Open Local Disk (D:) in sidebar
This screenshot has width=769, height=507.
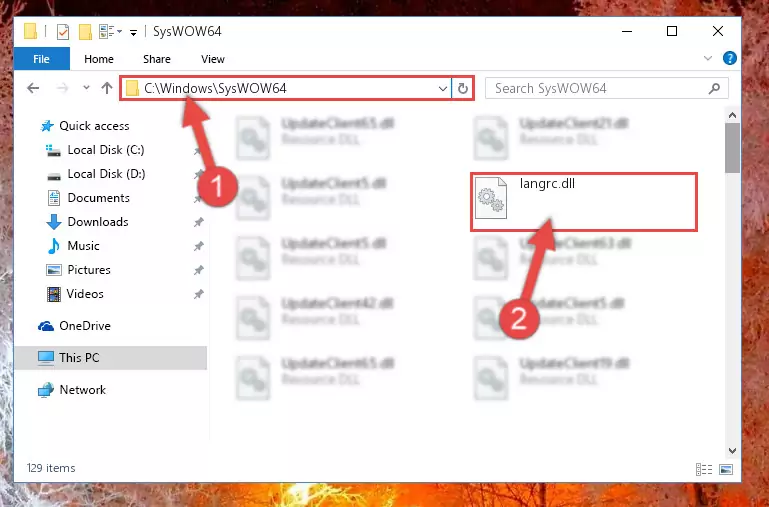coord(106,174)
